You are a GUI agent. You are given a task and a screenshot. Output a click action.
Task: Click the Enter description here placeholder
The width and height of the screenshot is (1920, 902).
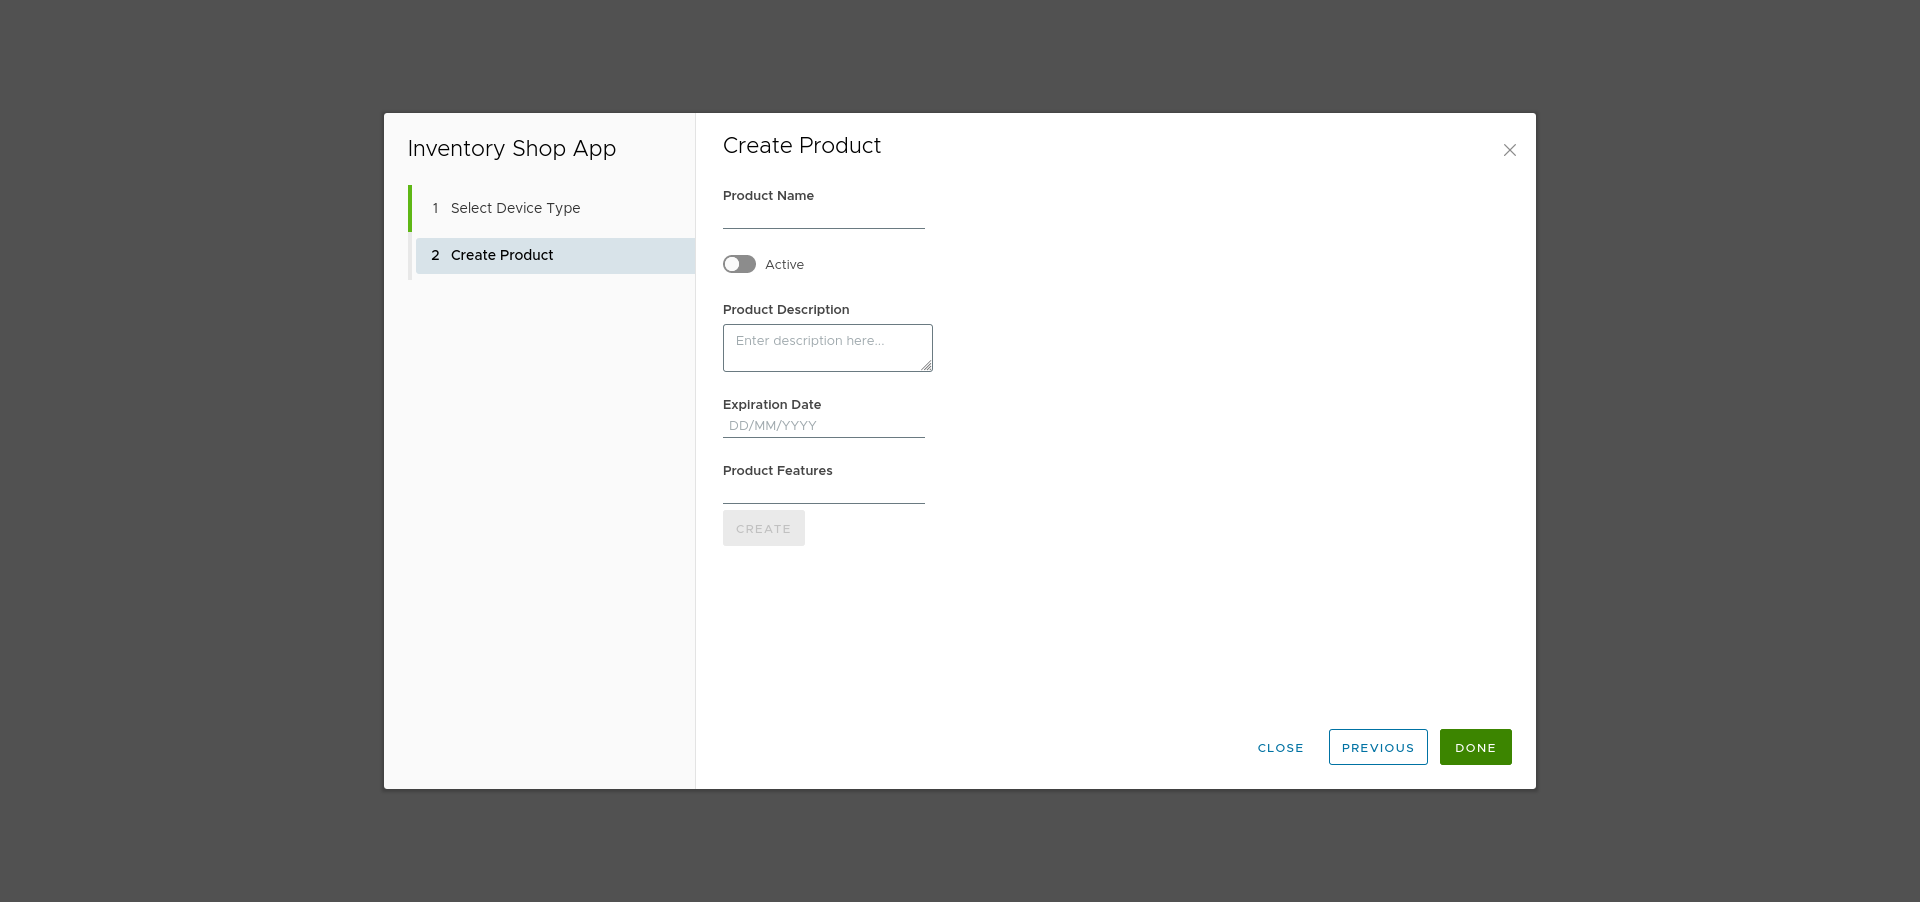click(827, 341)
